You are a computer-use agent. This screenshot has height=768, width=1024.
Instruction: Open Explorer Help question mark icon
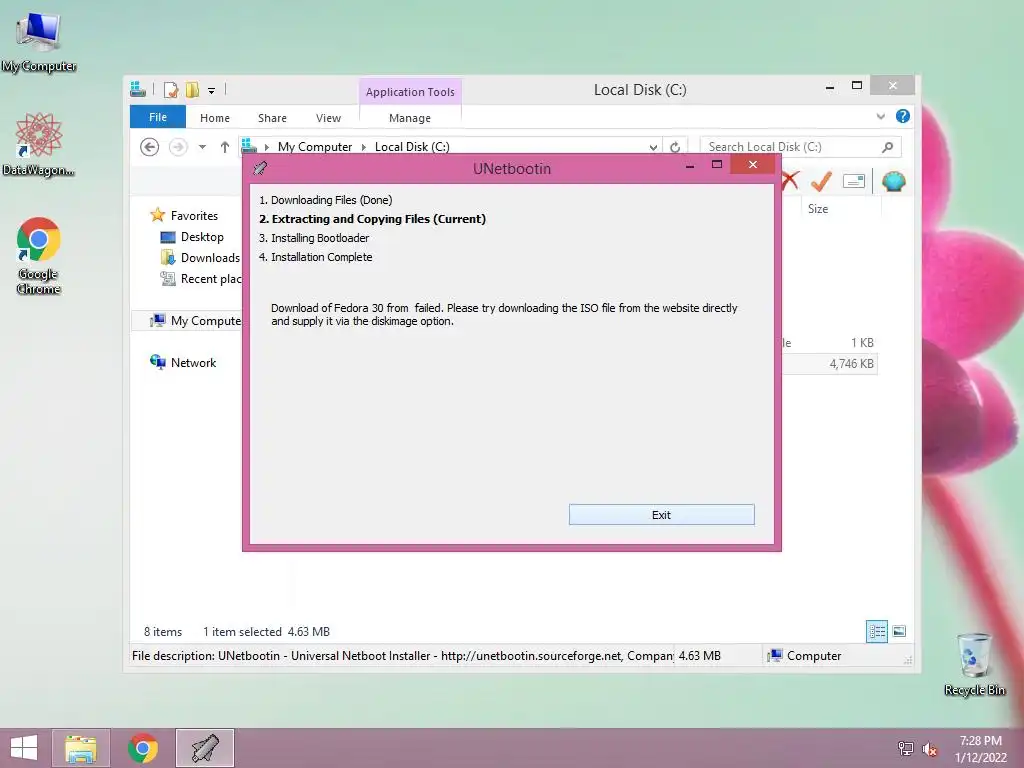[x=903, y=116]
